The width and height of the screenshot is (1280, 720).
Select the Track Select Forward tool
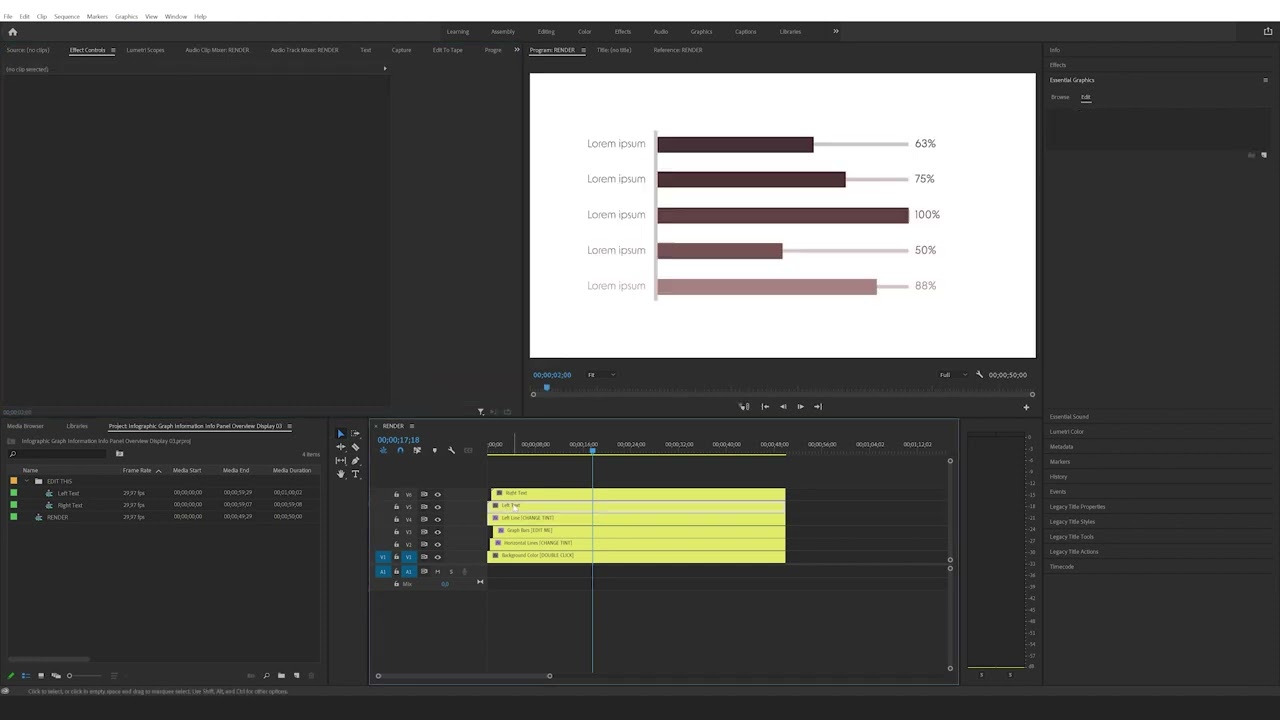coord(355,434)
